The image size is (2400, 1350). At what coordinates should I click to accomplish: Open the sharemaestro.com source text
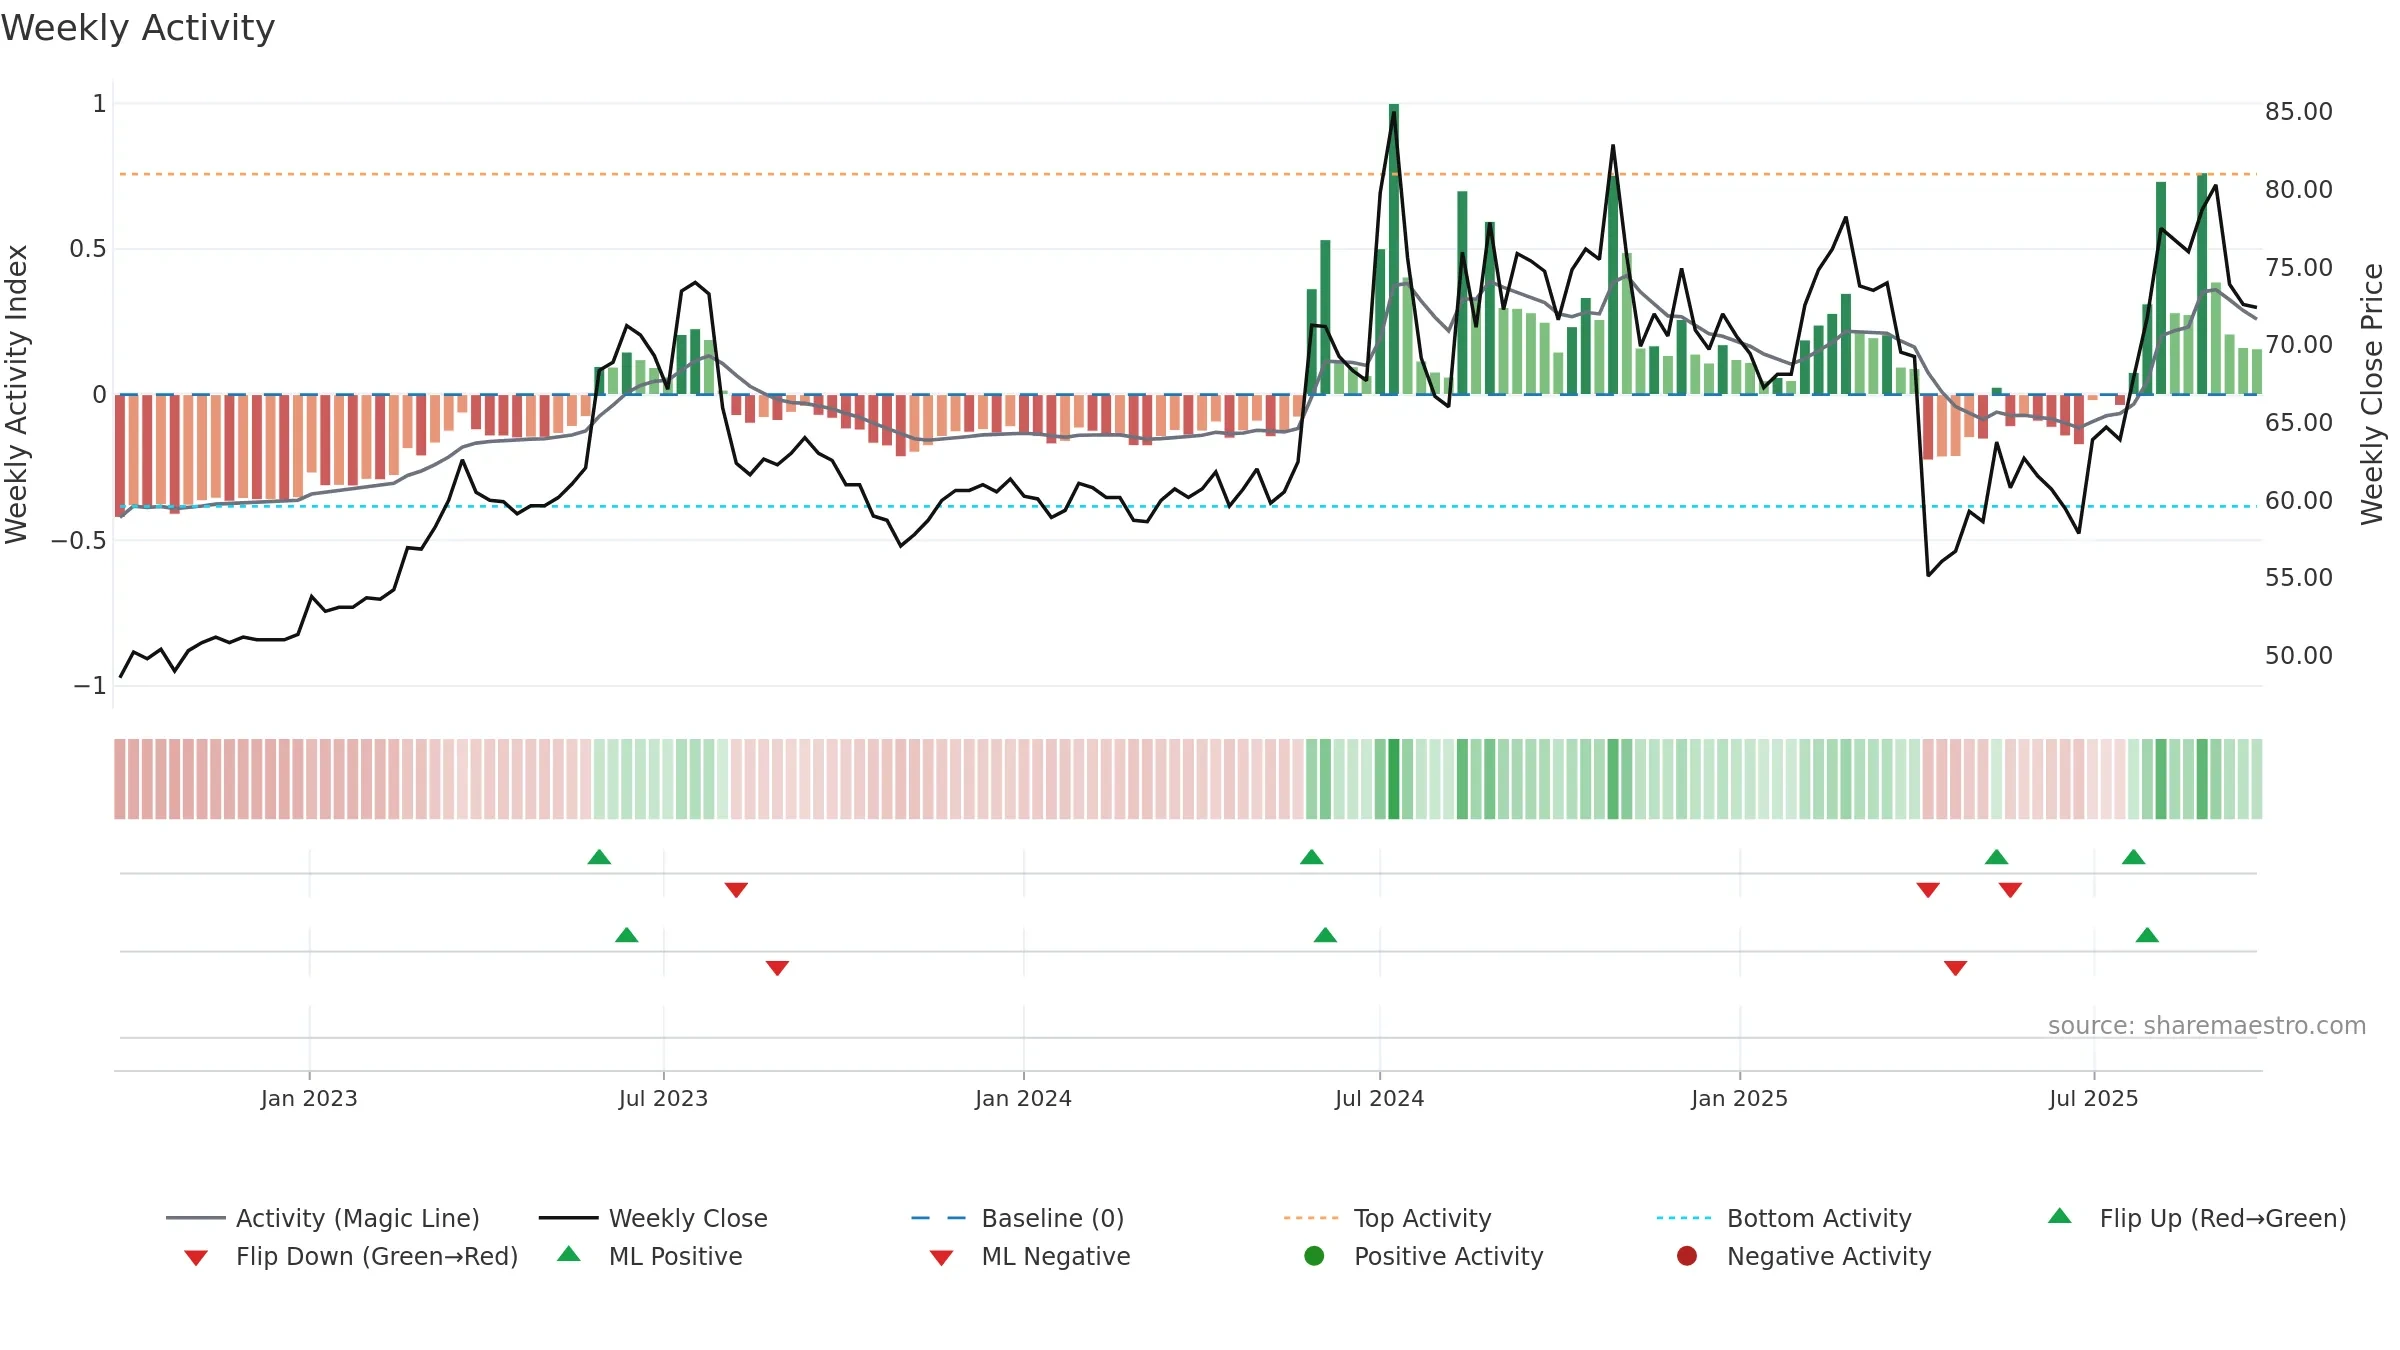tap(2207, 1026)
